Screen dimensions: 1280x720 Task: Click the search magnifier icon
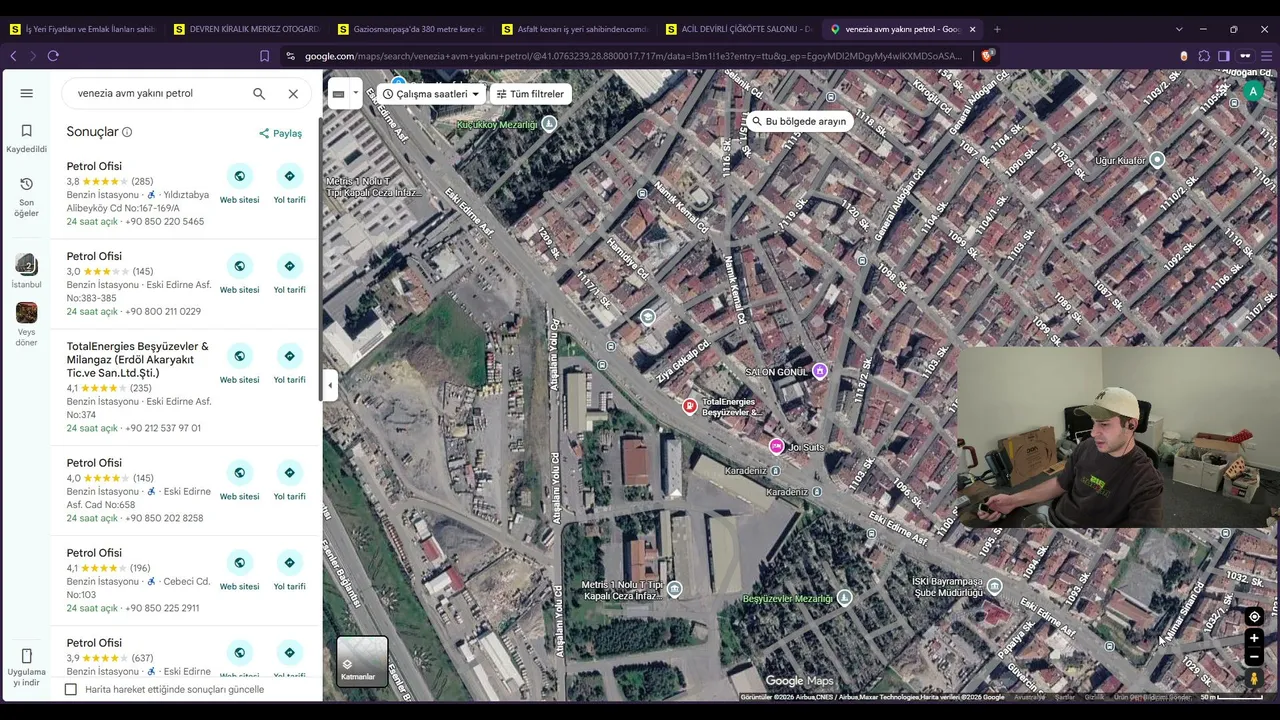[259, 94]
